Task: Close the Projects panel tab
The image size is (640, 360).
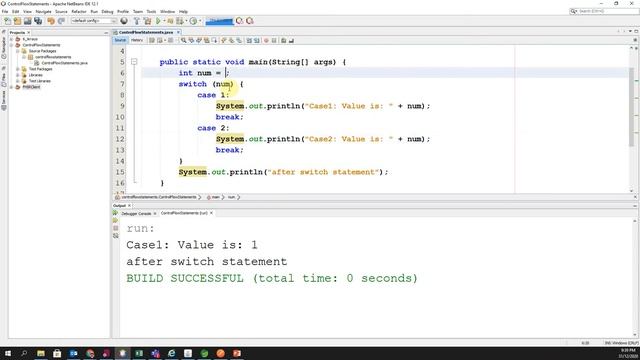Action: tap(29, 33)
